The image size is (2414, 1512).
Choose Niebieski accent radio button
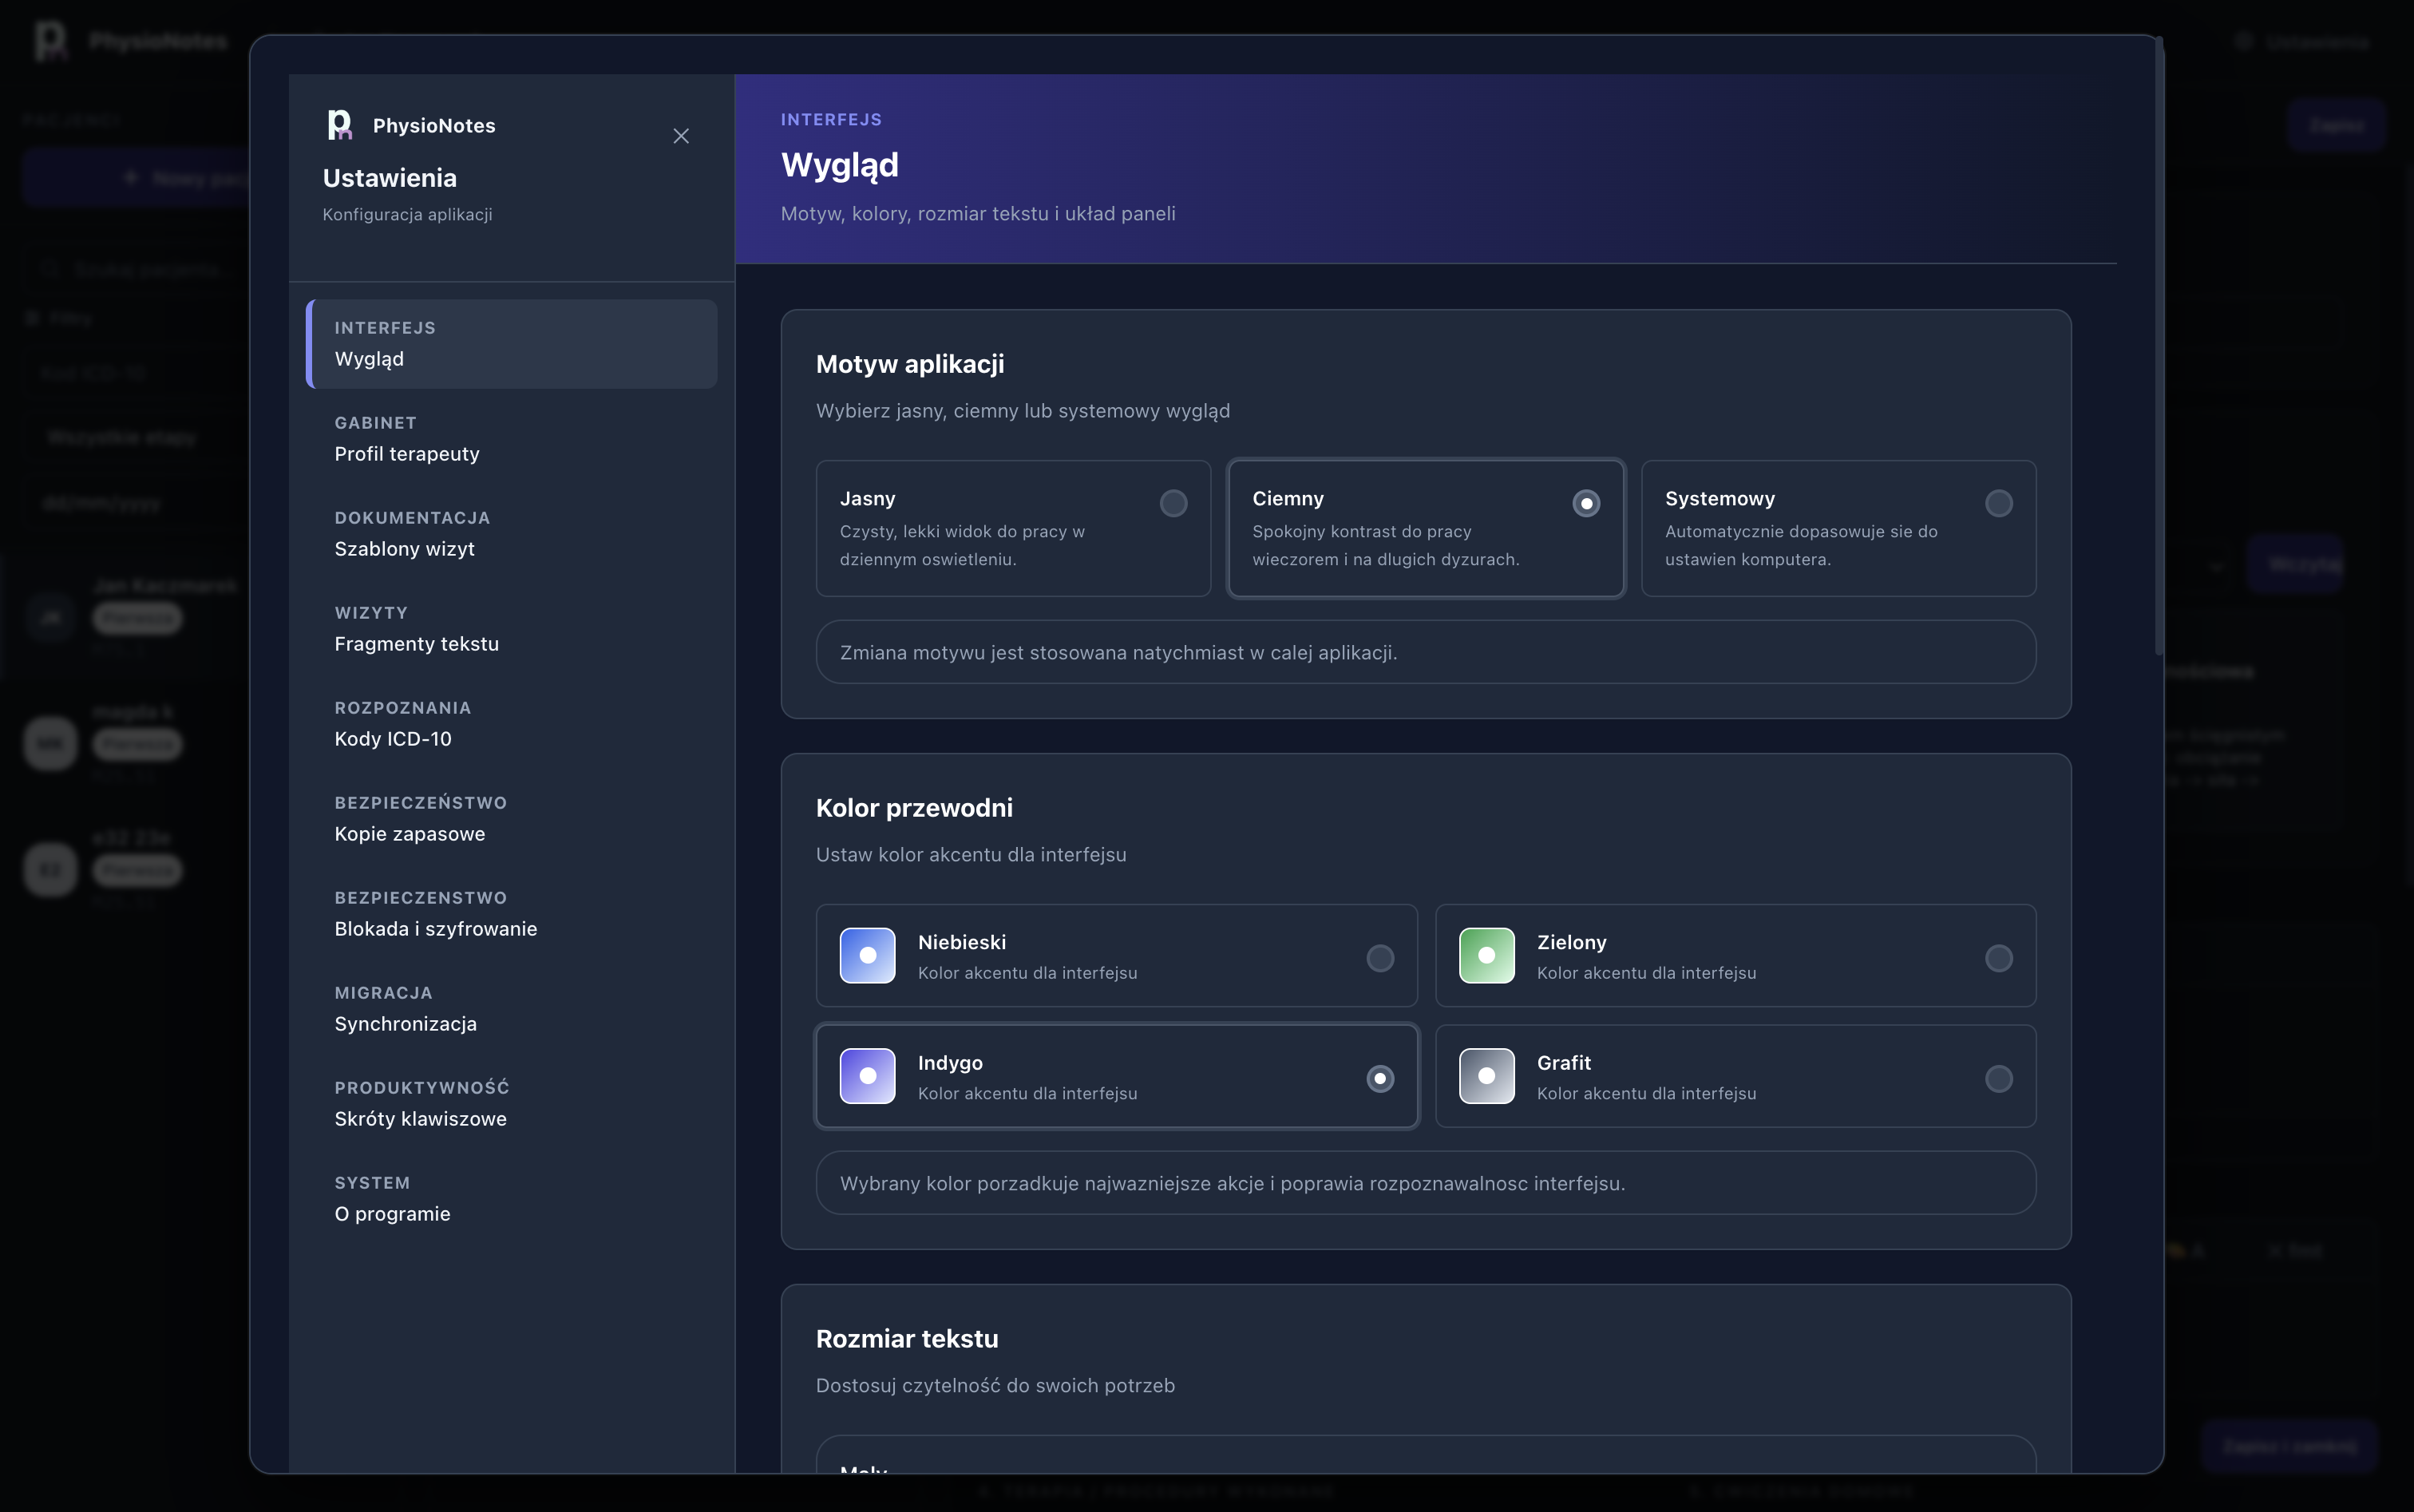tap(1380, 958)
